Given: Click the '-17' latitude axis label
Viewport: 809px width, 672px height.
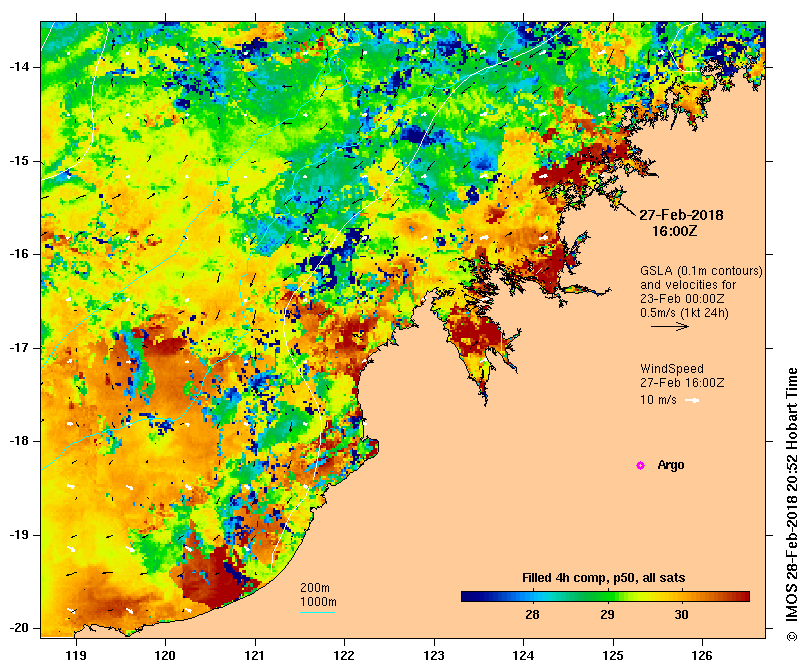Looking at the screenshot, I should 19,347.
